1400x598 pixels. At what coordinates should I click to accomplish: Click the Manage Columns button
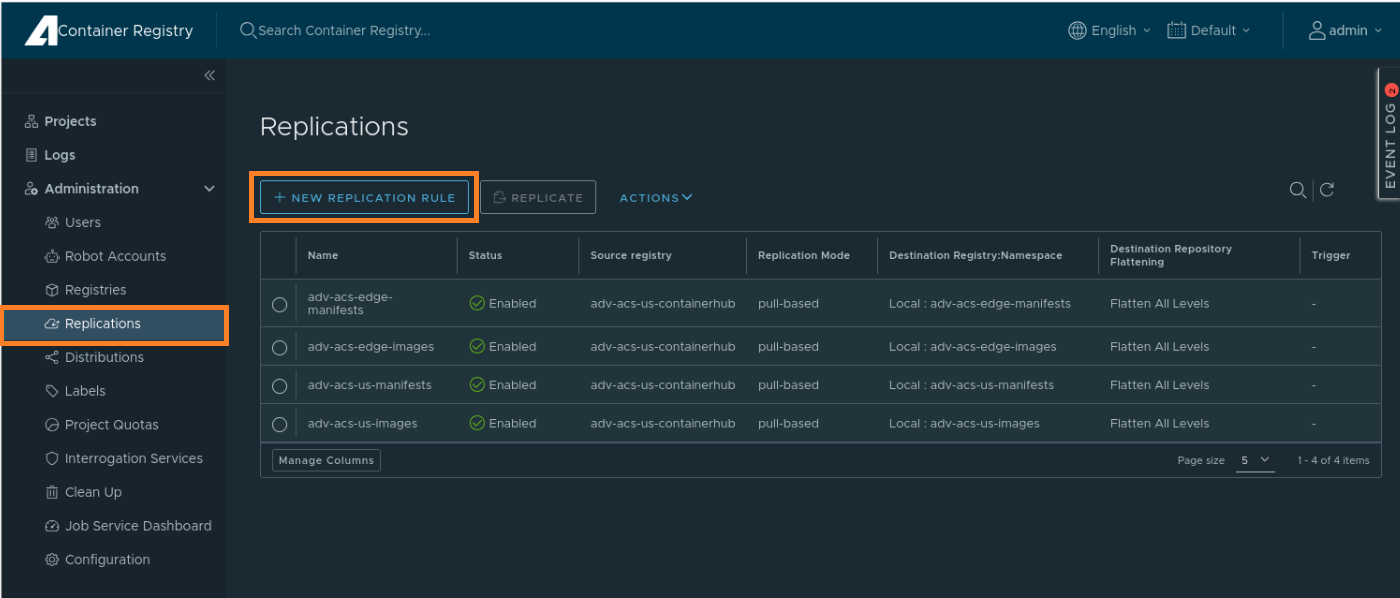click(326, 460)
